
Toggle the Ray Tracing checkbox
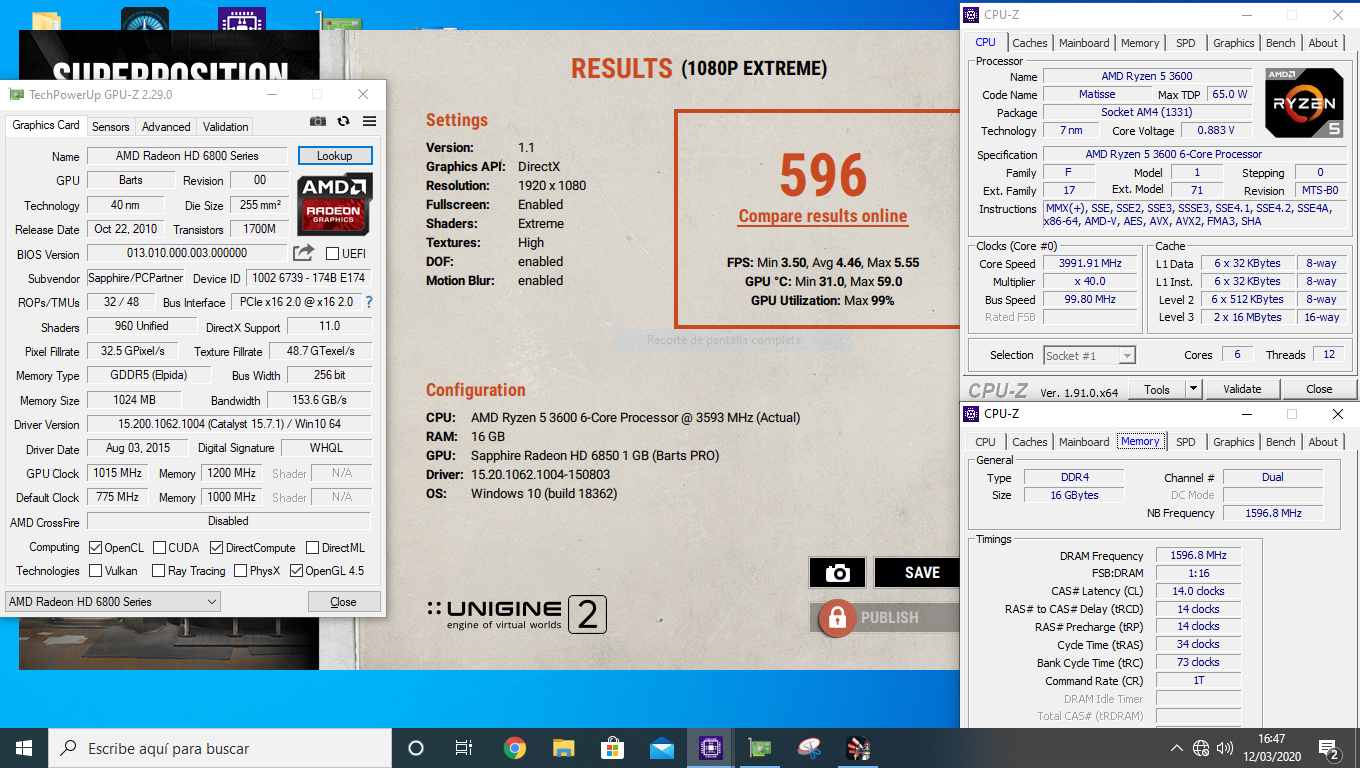click(159, 571)
